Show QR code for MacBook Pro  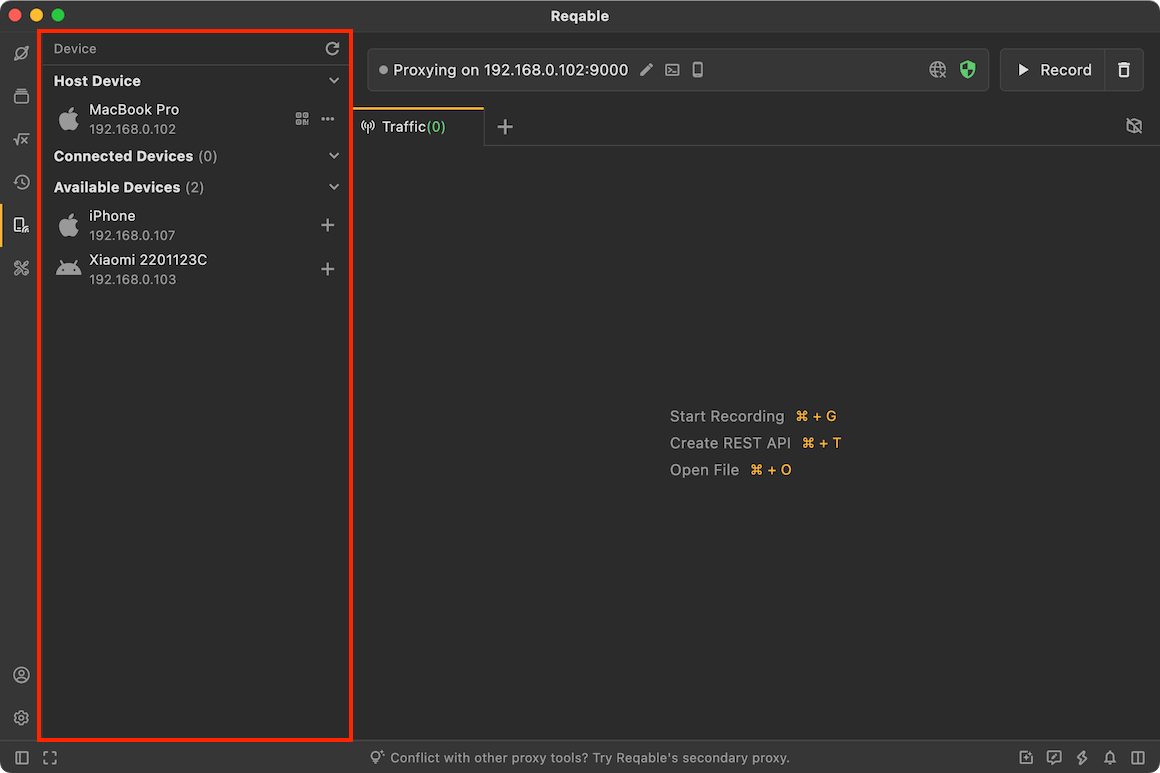pyautogui.click(x=302, y=118)
